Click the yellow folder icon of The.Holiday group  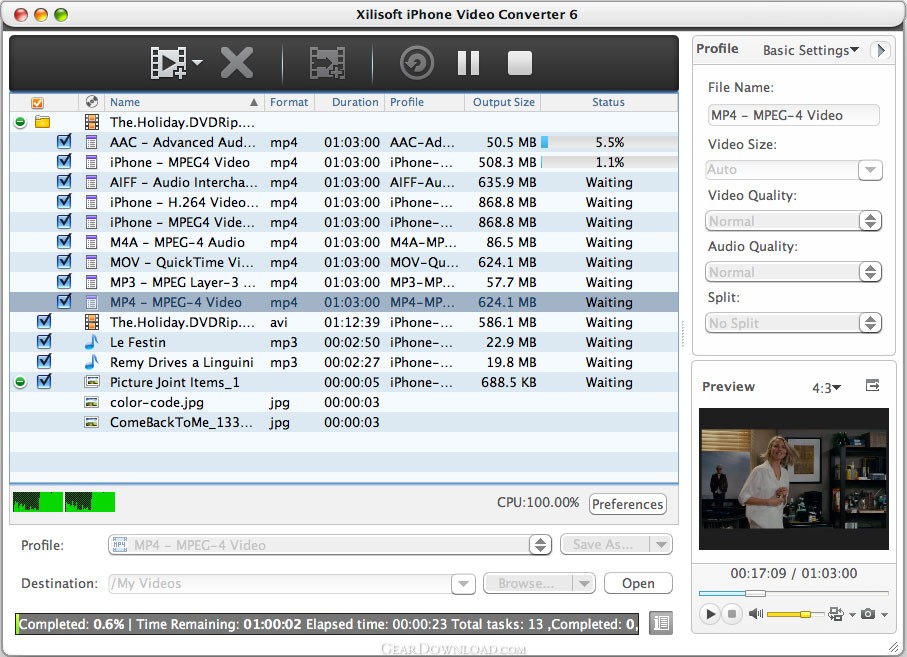(42, 122)
